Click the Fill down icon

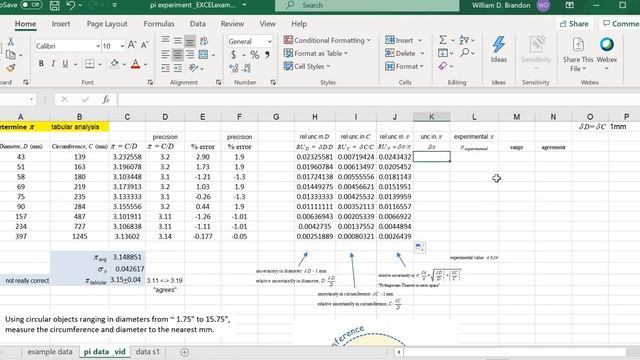(x=443, y=53)
